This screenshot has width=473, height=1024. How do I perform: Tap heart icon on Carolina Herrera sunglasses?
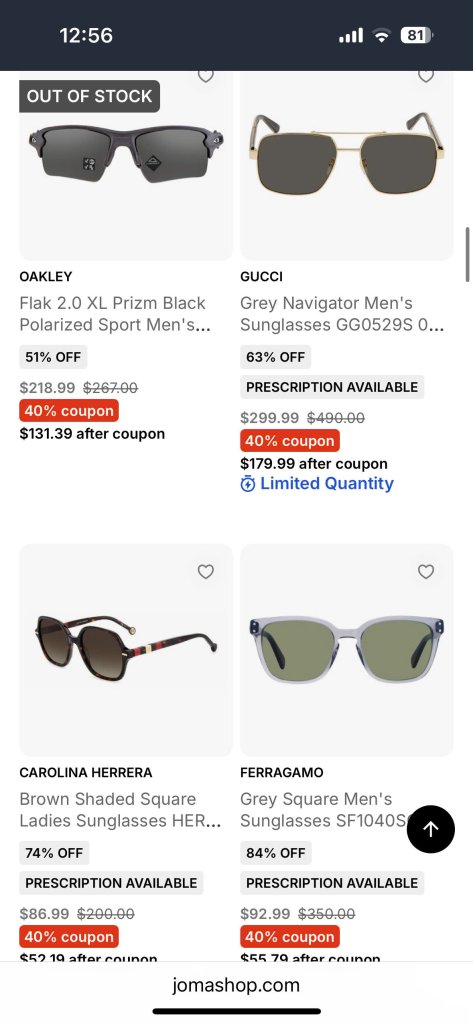click(x=206, y=571)
